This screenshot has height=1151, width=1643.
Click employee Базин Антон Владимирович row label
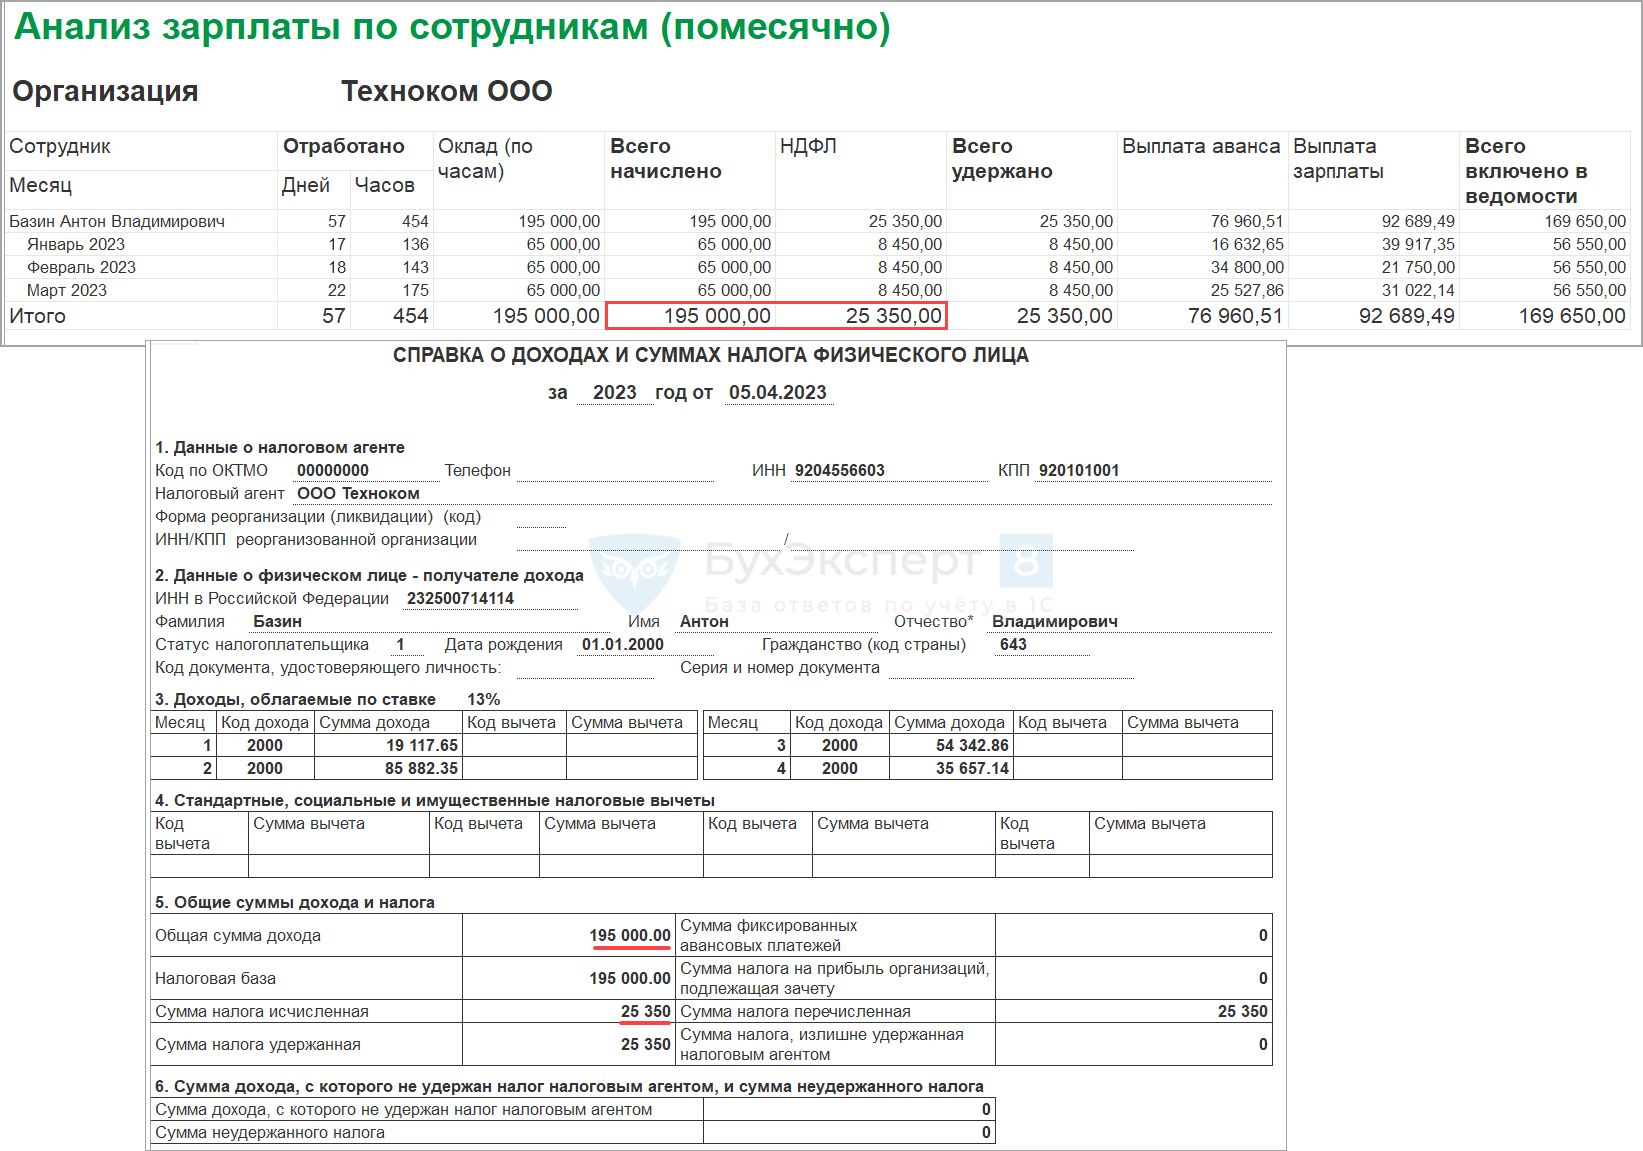[117, 222]
